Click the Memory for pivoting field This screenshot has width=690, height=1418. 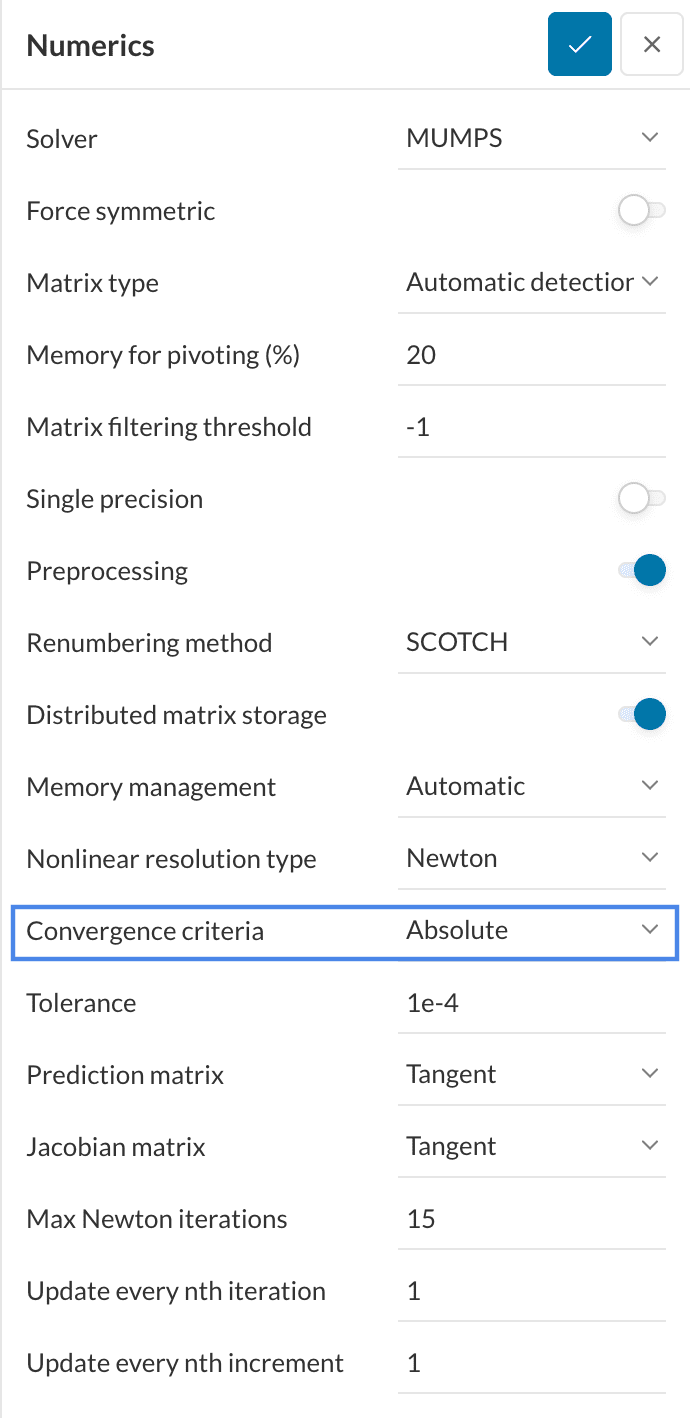(x=531, y=355)
